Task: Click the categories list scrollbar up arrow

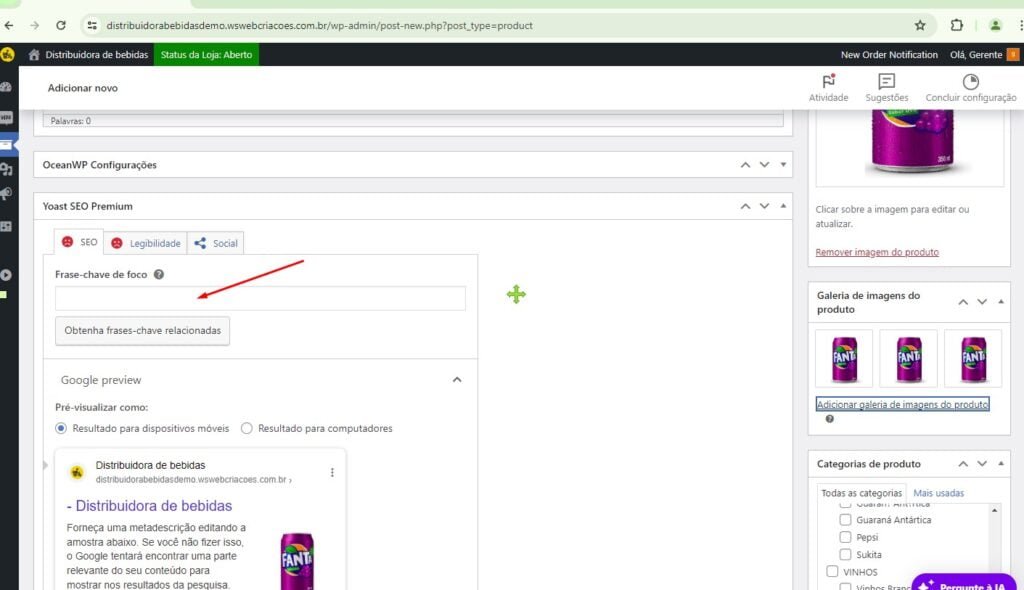Action: [994, 510]
